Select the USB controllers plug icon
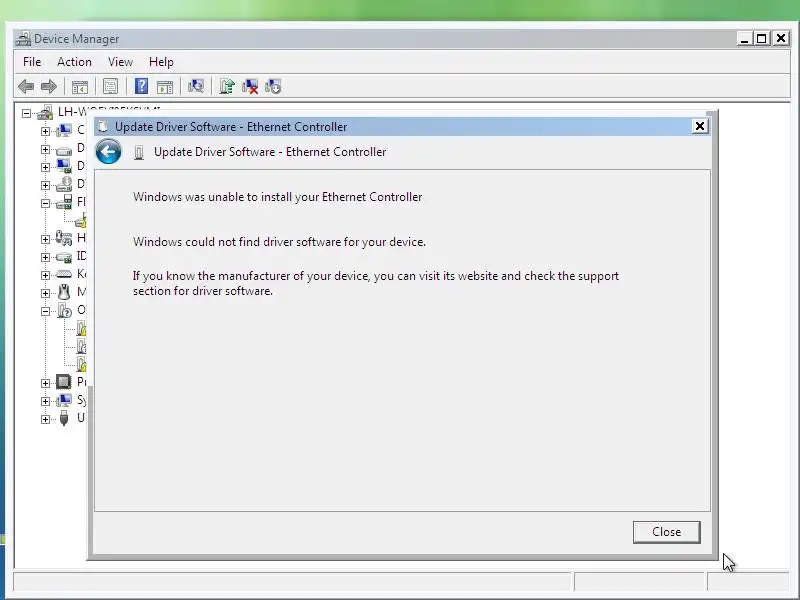Screen dimensions: 800x600 [x=64, y=418]
